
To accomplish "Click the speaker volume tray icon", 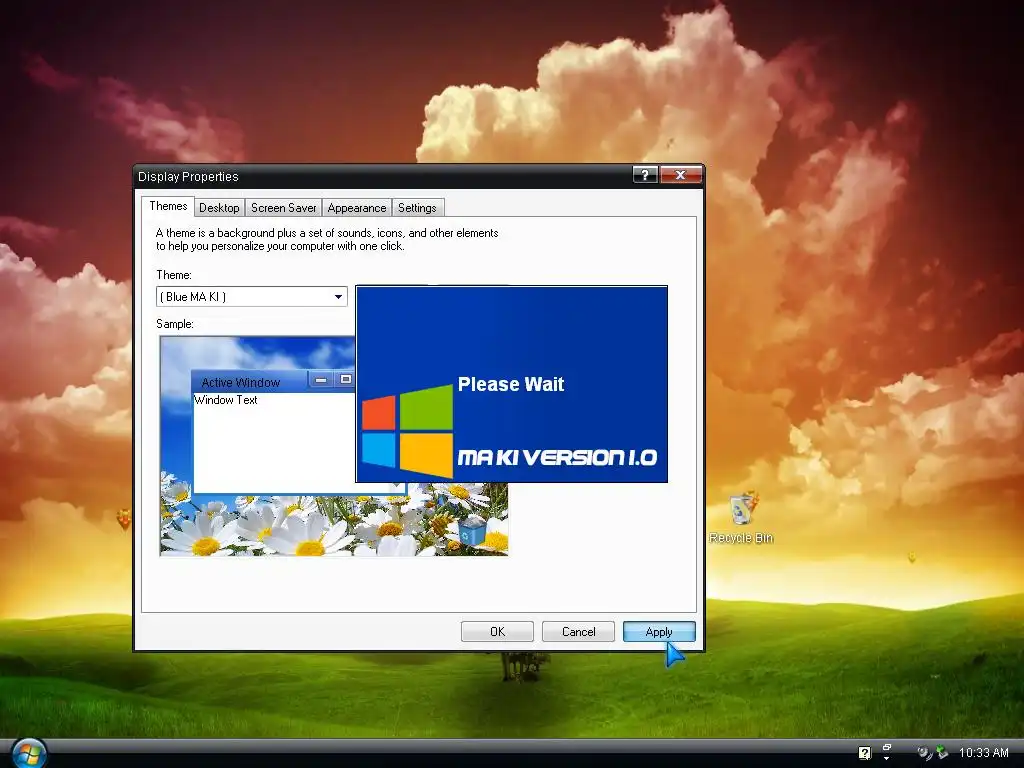I will pos(924,753).
